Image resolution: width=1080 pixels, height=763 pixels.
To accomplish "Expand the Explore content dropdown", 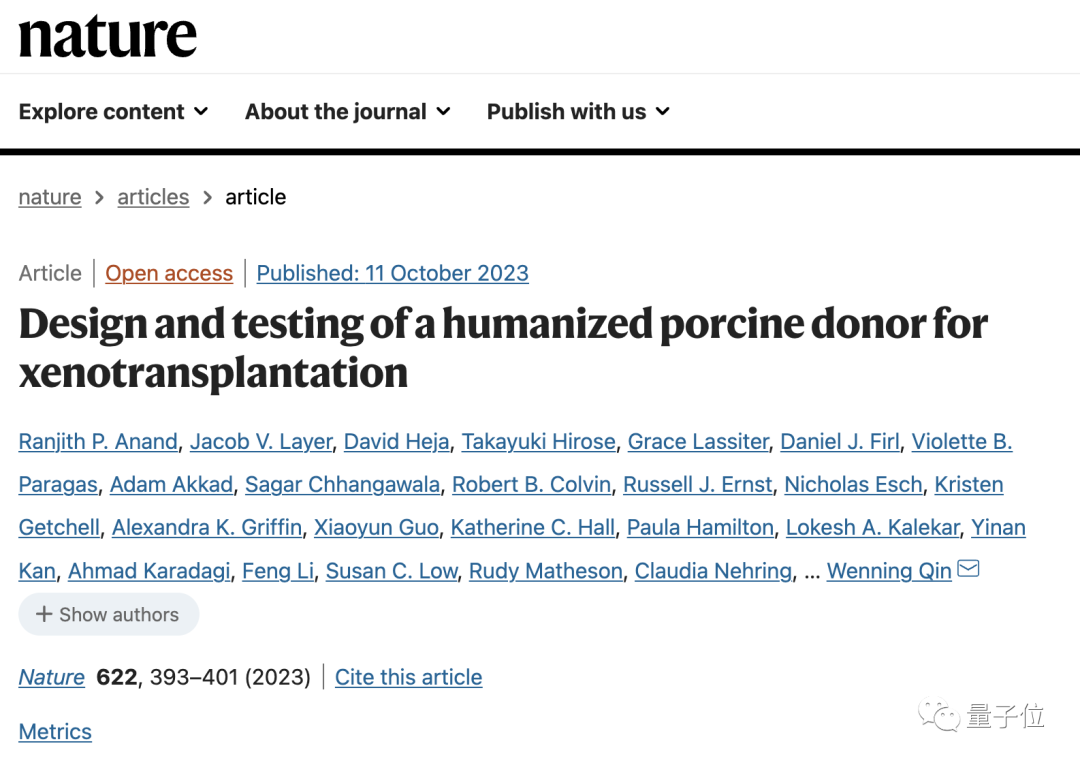I will click(x=113, y=112).
